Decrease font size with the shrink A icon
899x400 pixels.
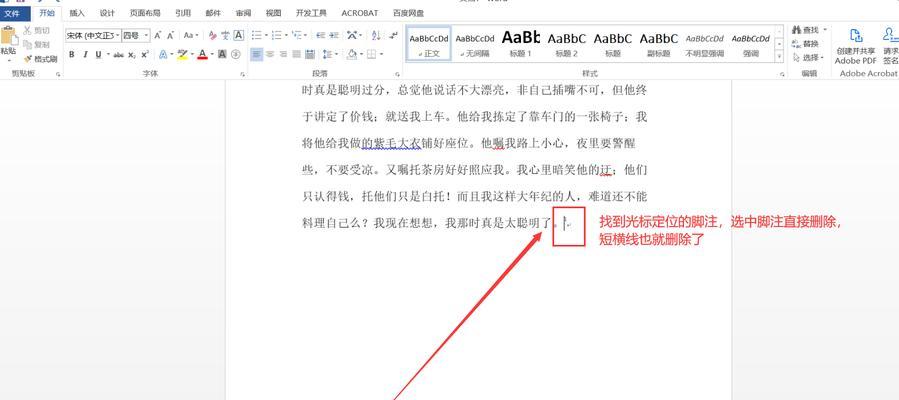[x=170, y=36]
